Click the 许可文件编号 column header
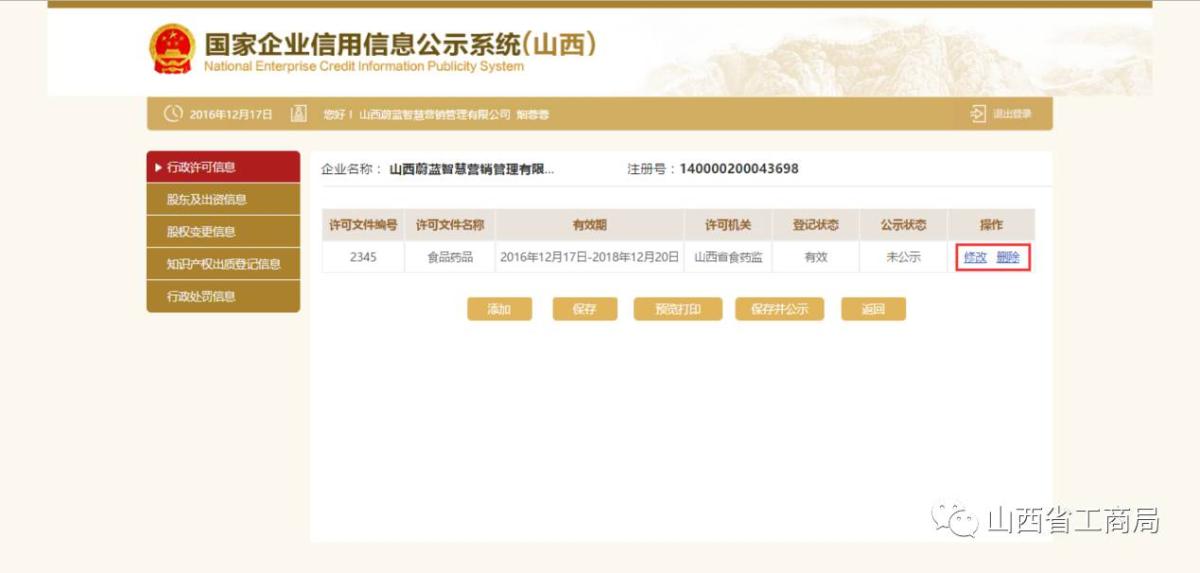Image resolution: width=1200 pixels, height=573 pixels. [x=363, y=225]
